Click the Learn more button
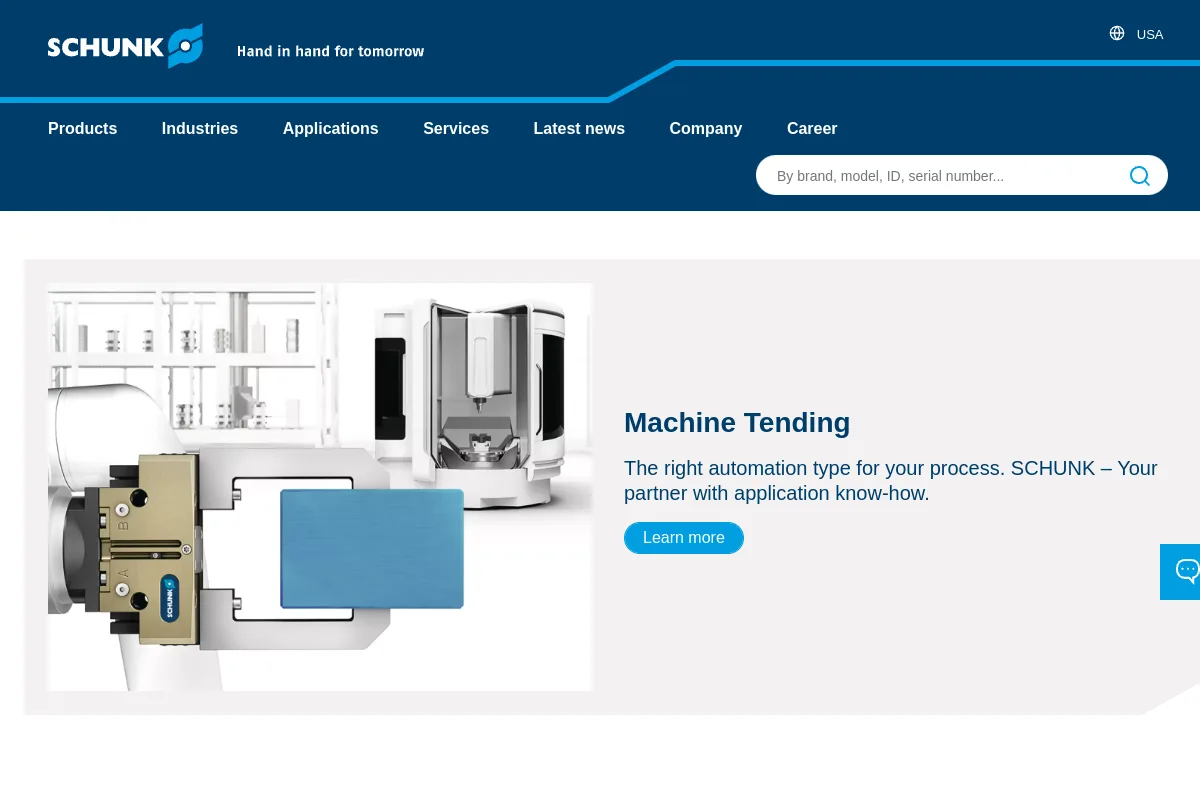This screenshot has height=800, width=1200. click(684, 538)
